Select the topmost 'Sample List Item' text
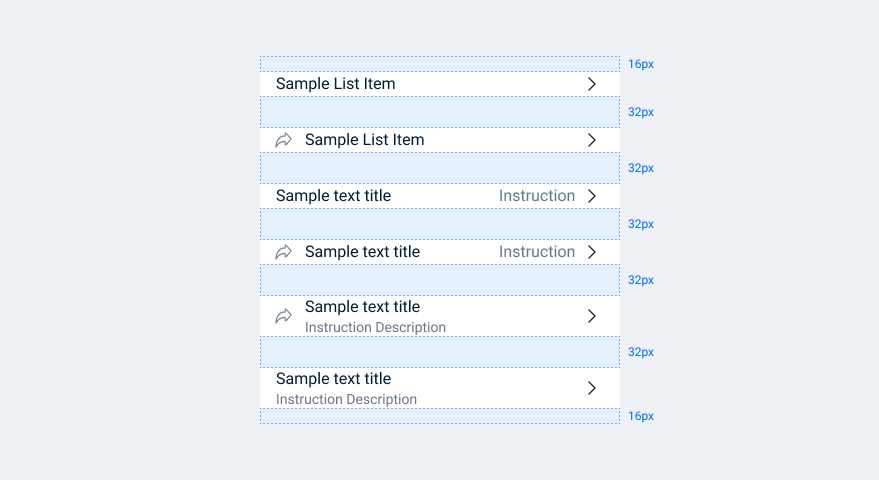Image resolution: width=879 pixels, height=480 pixels. pyautogui.click(x=335, y=84)
